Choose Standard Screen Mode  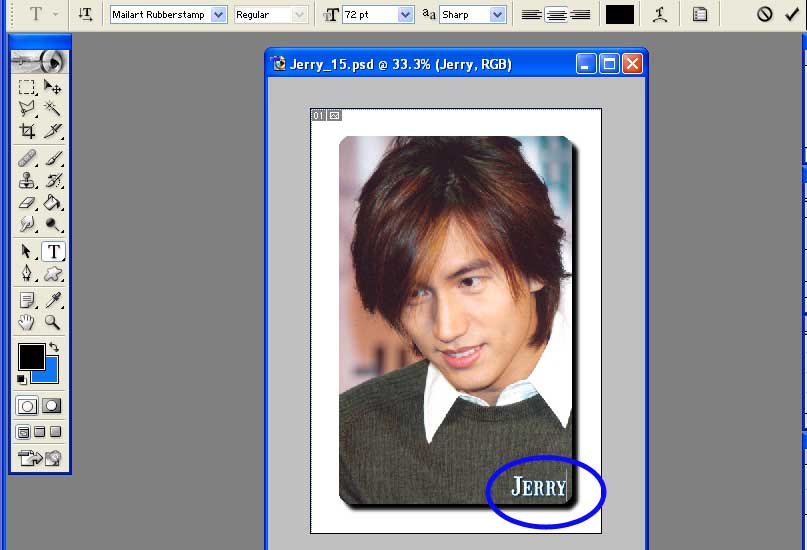point(24,432)
